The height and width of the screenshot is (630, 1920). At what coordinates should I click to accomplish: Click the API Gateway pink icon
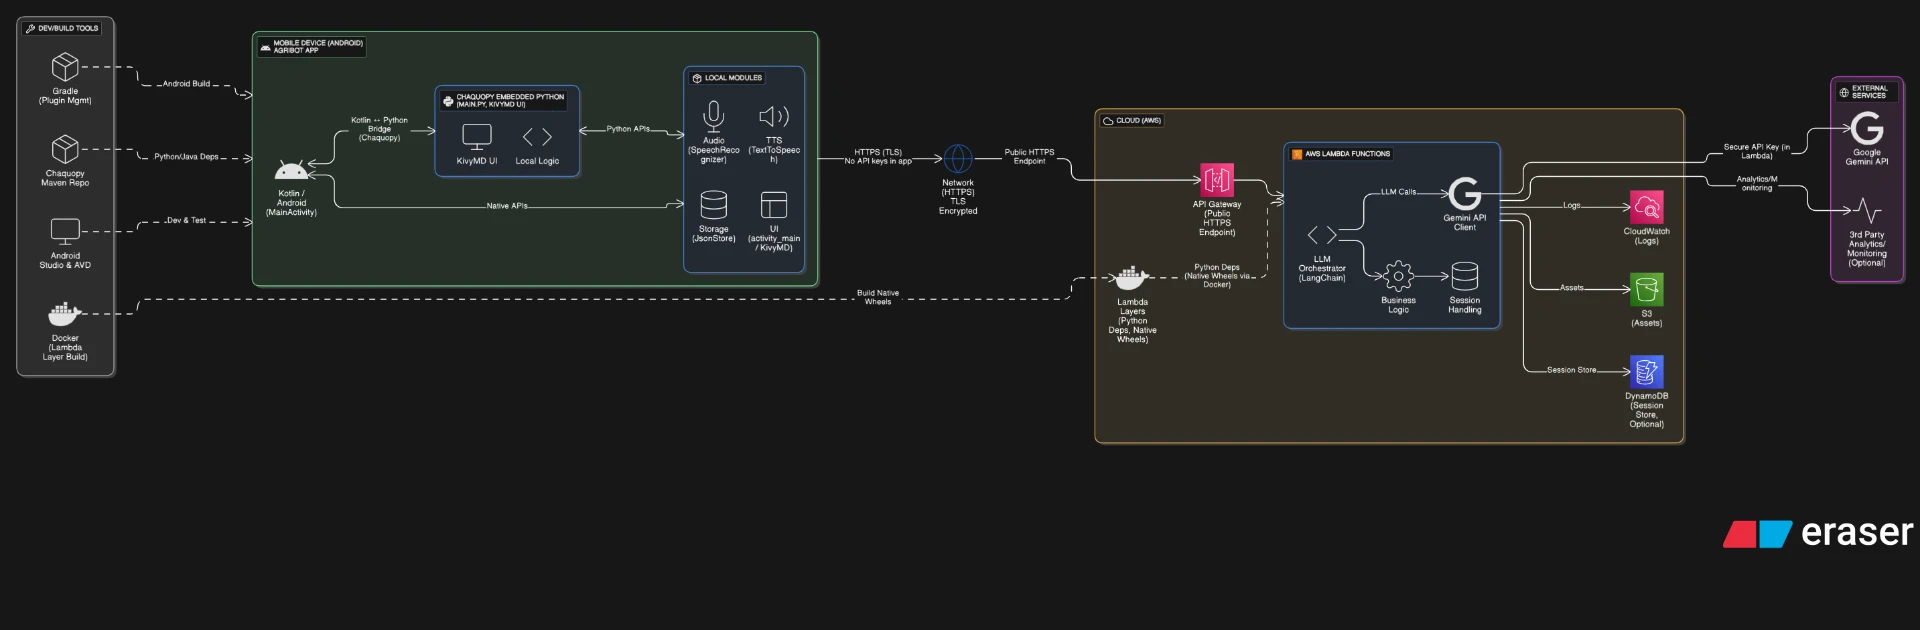click(1217, 180)
